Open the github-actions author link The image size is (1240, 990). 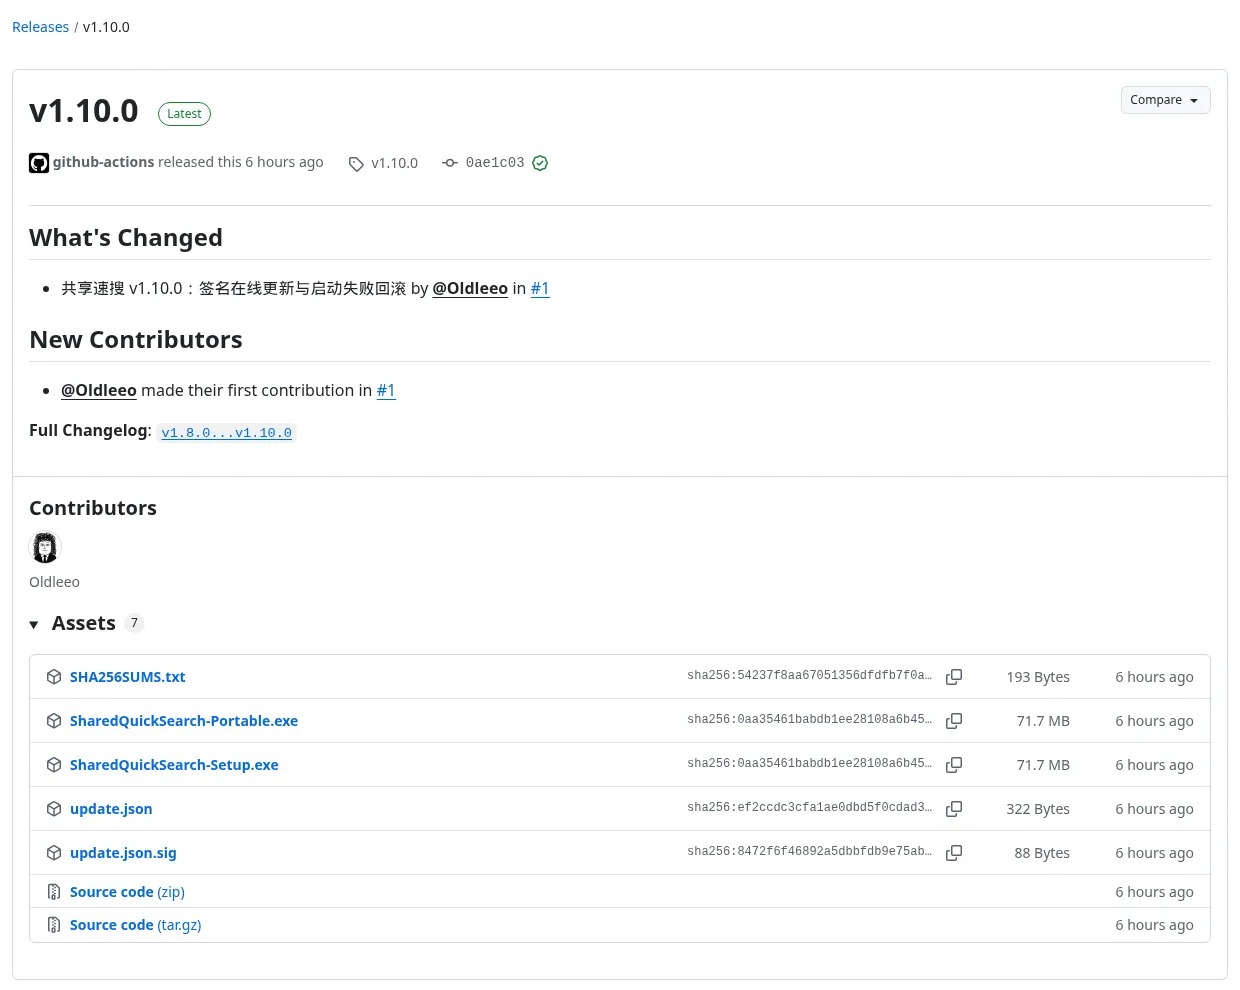pos(103,162)
